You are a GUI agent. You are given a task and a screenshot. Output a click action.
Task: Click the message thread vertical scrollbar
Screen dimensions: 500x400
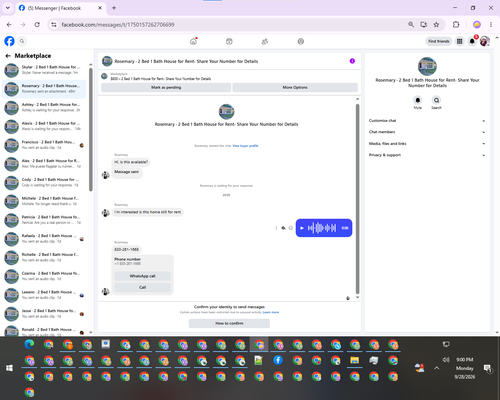pyautogui.click(x=357, y=199)
